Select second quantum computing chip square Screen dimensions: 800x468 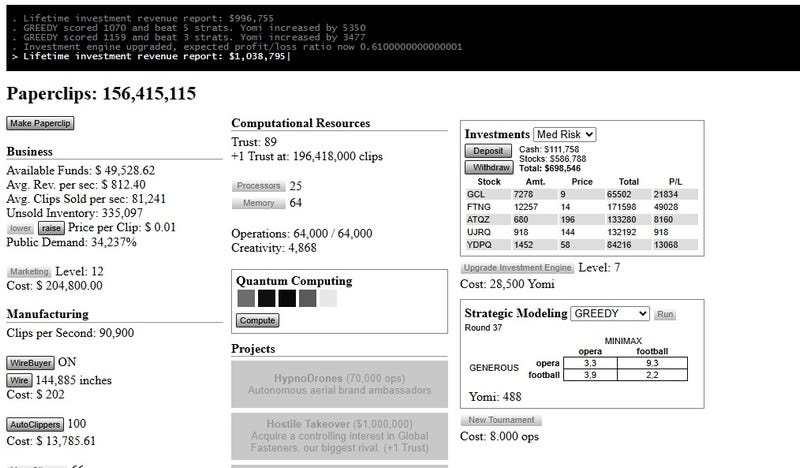(x=266, y=298)
